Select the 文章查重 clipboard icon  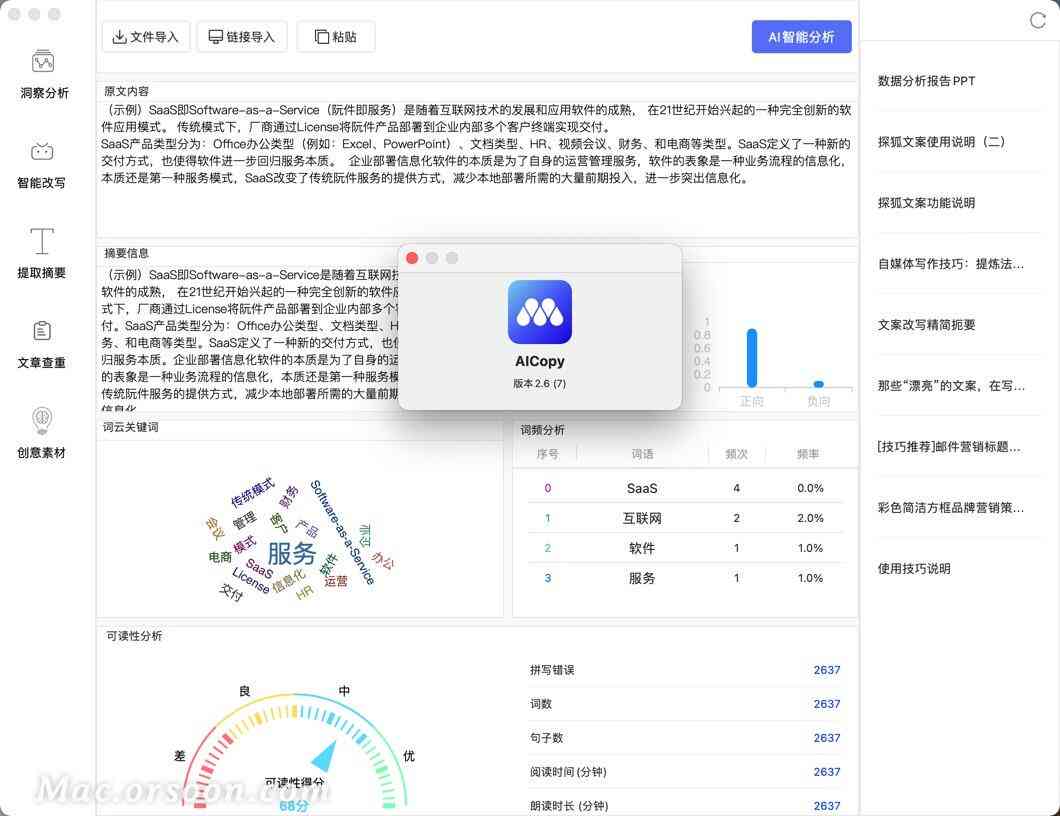pyautogui.click(x=42, y=331)
